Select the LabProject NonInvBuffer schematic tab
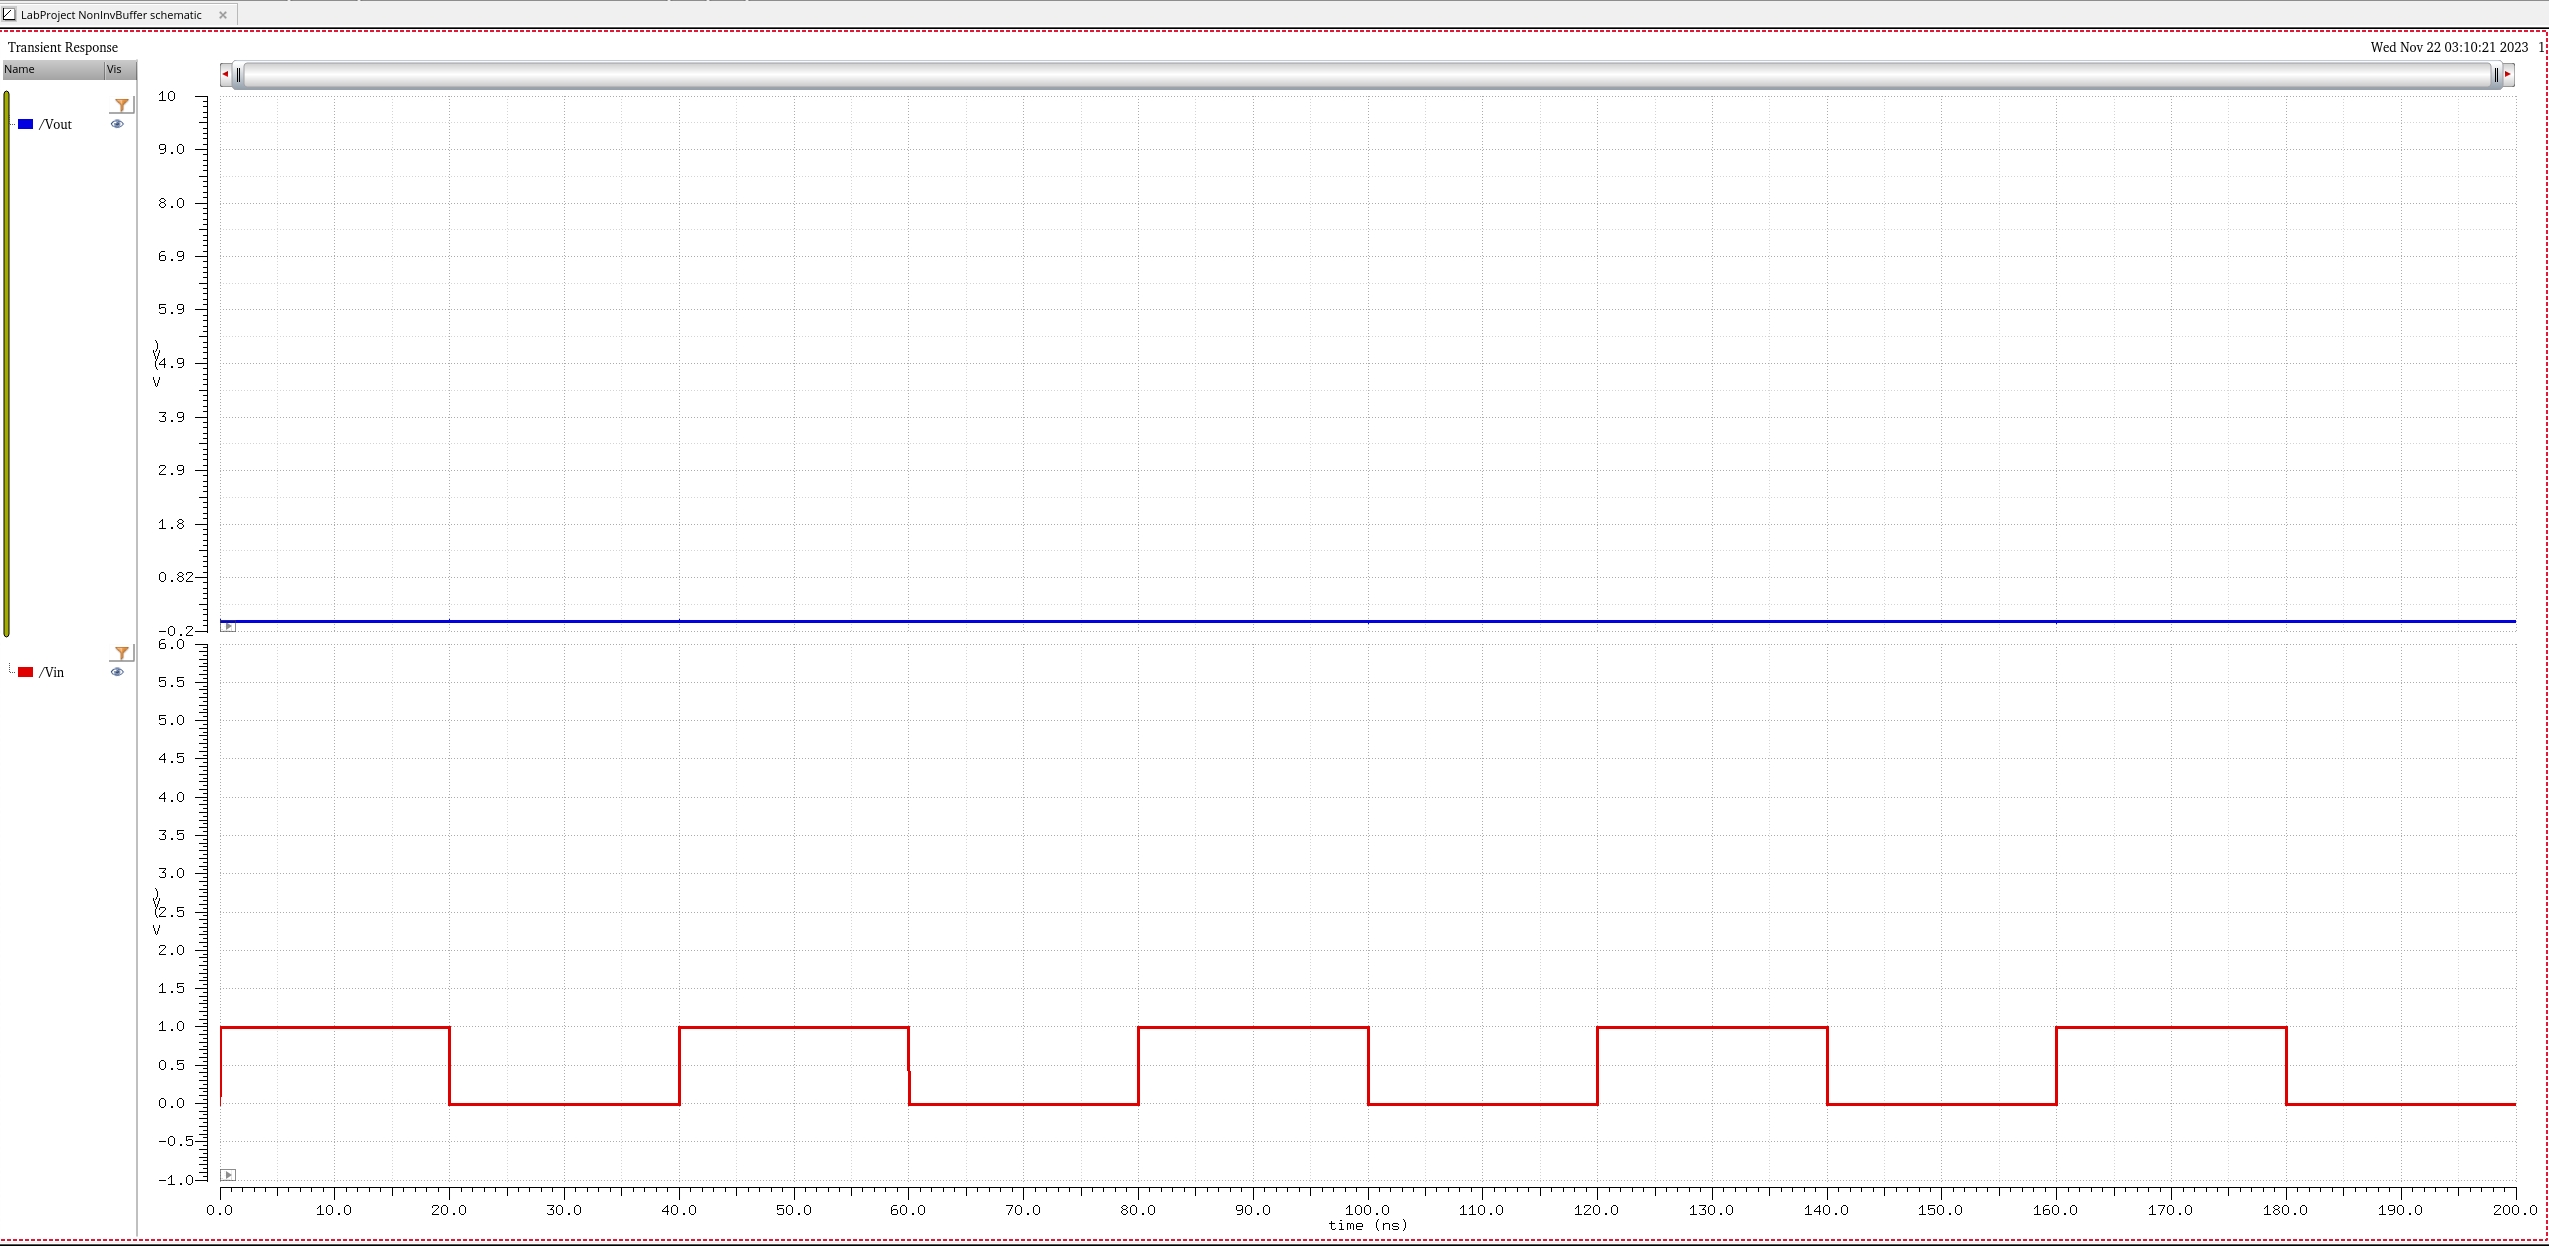The width and height of the screenshot is (2549, 1246). tap(110, 15)
